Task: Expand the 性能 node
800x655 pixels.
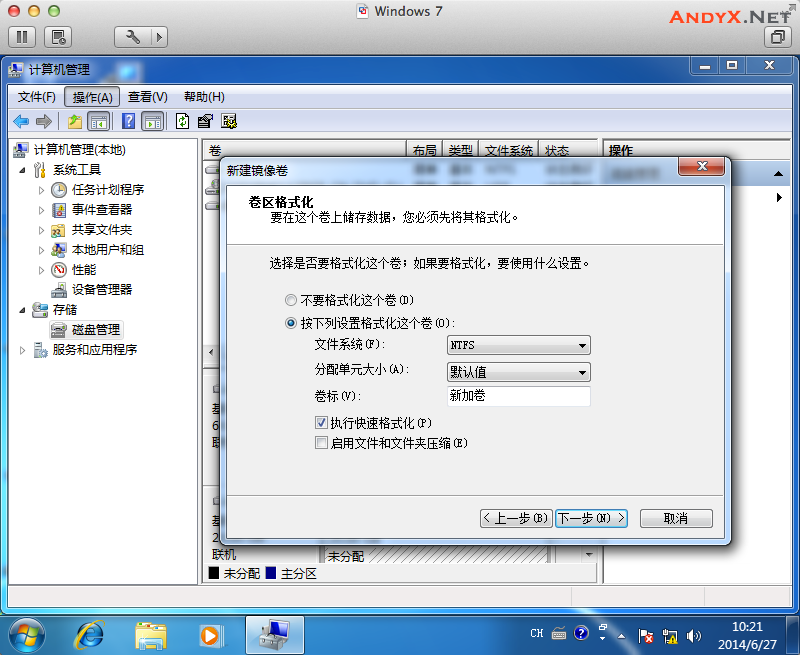Action: click(x=42, y=270)
